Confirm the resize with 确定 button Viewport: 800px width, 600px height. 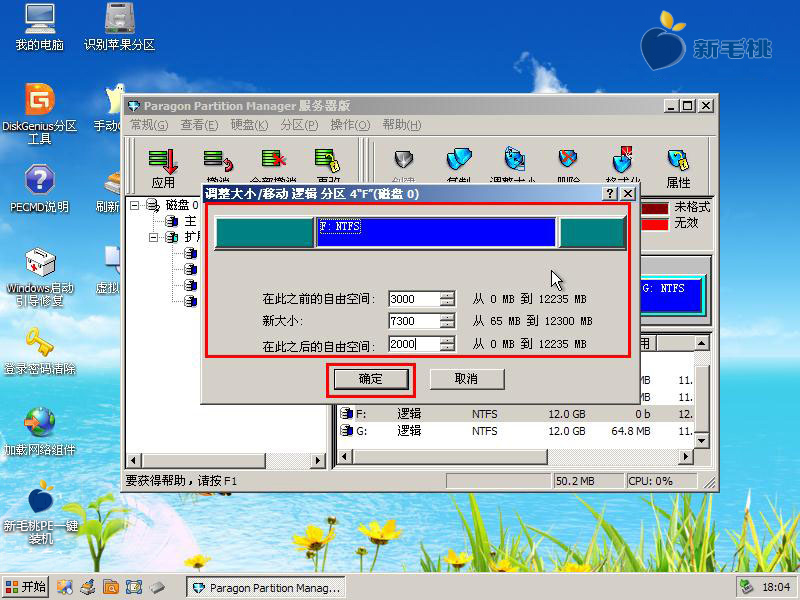tap(371, 379)
